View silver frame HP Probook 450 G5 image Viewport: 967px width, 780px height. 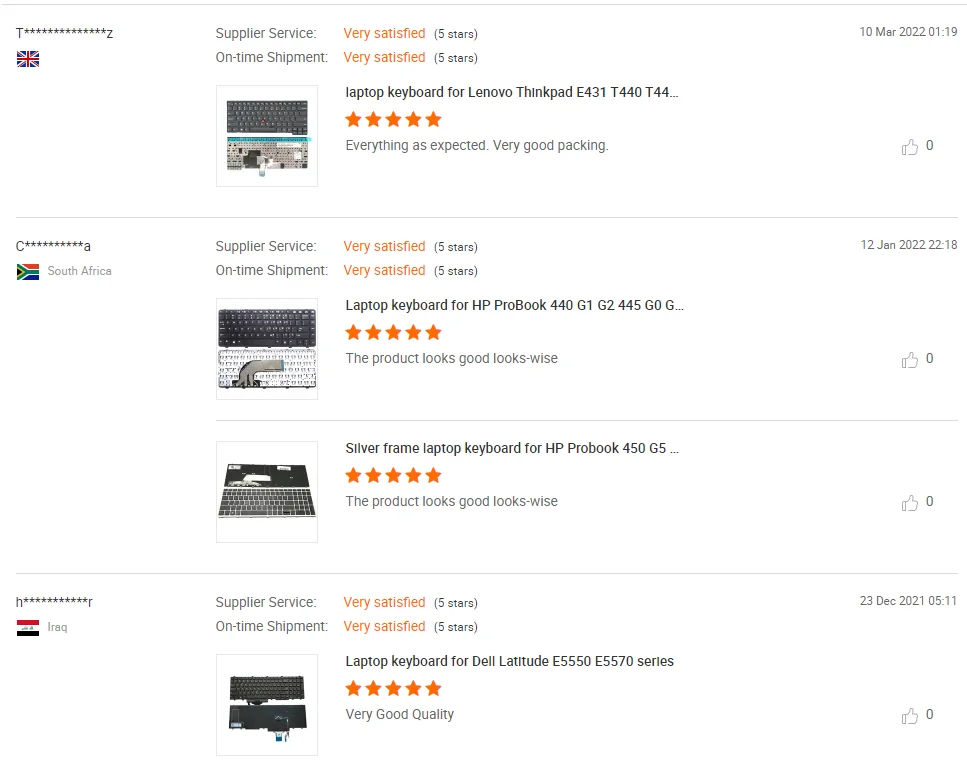[x=267, y=492]
